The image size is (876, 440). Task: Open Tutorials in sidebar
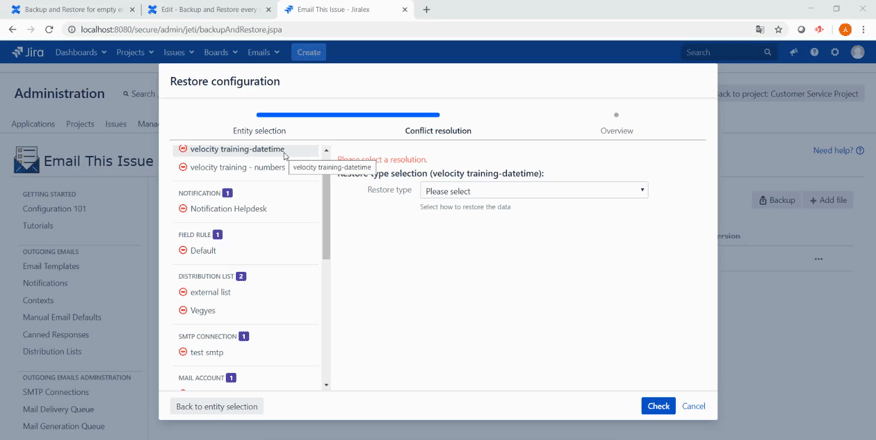38,226
